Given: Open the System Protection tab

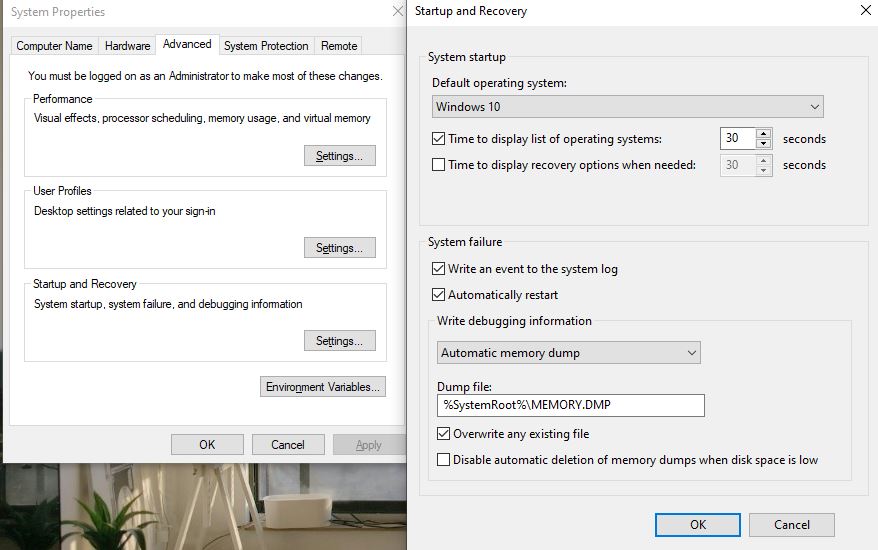Looking at the screenshot, I should (266, 46).
